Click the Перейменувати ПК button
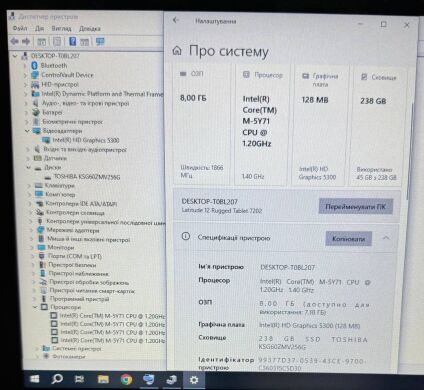Image resolution: width=424 pixels, height=390 pixels. [356, 207]
